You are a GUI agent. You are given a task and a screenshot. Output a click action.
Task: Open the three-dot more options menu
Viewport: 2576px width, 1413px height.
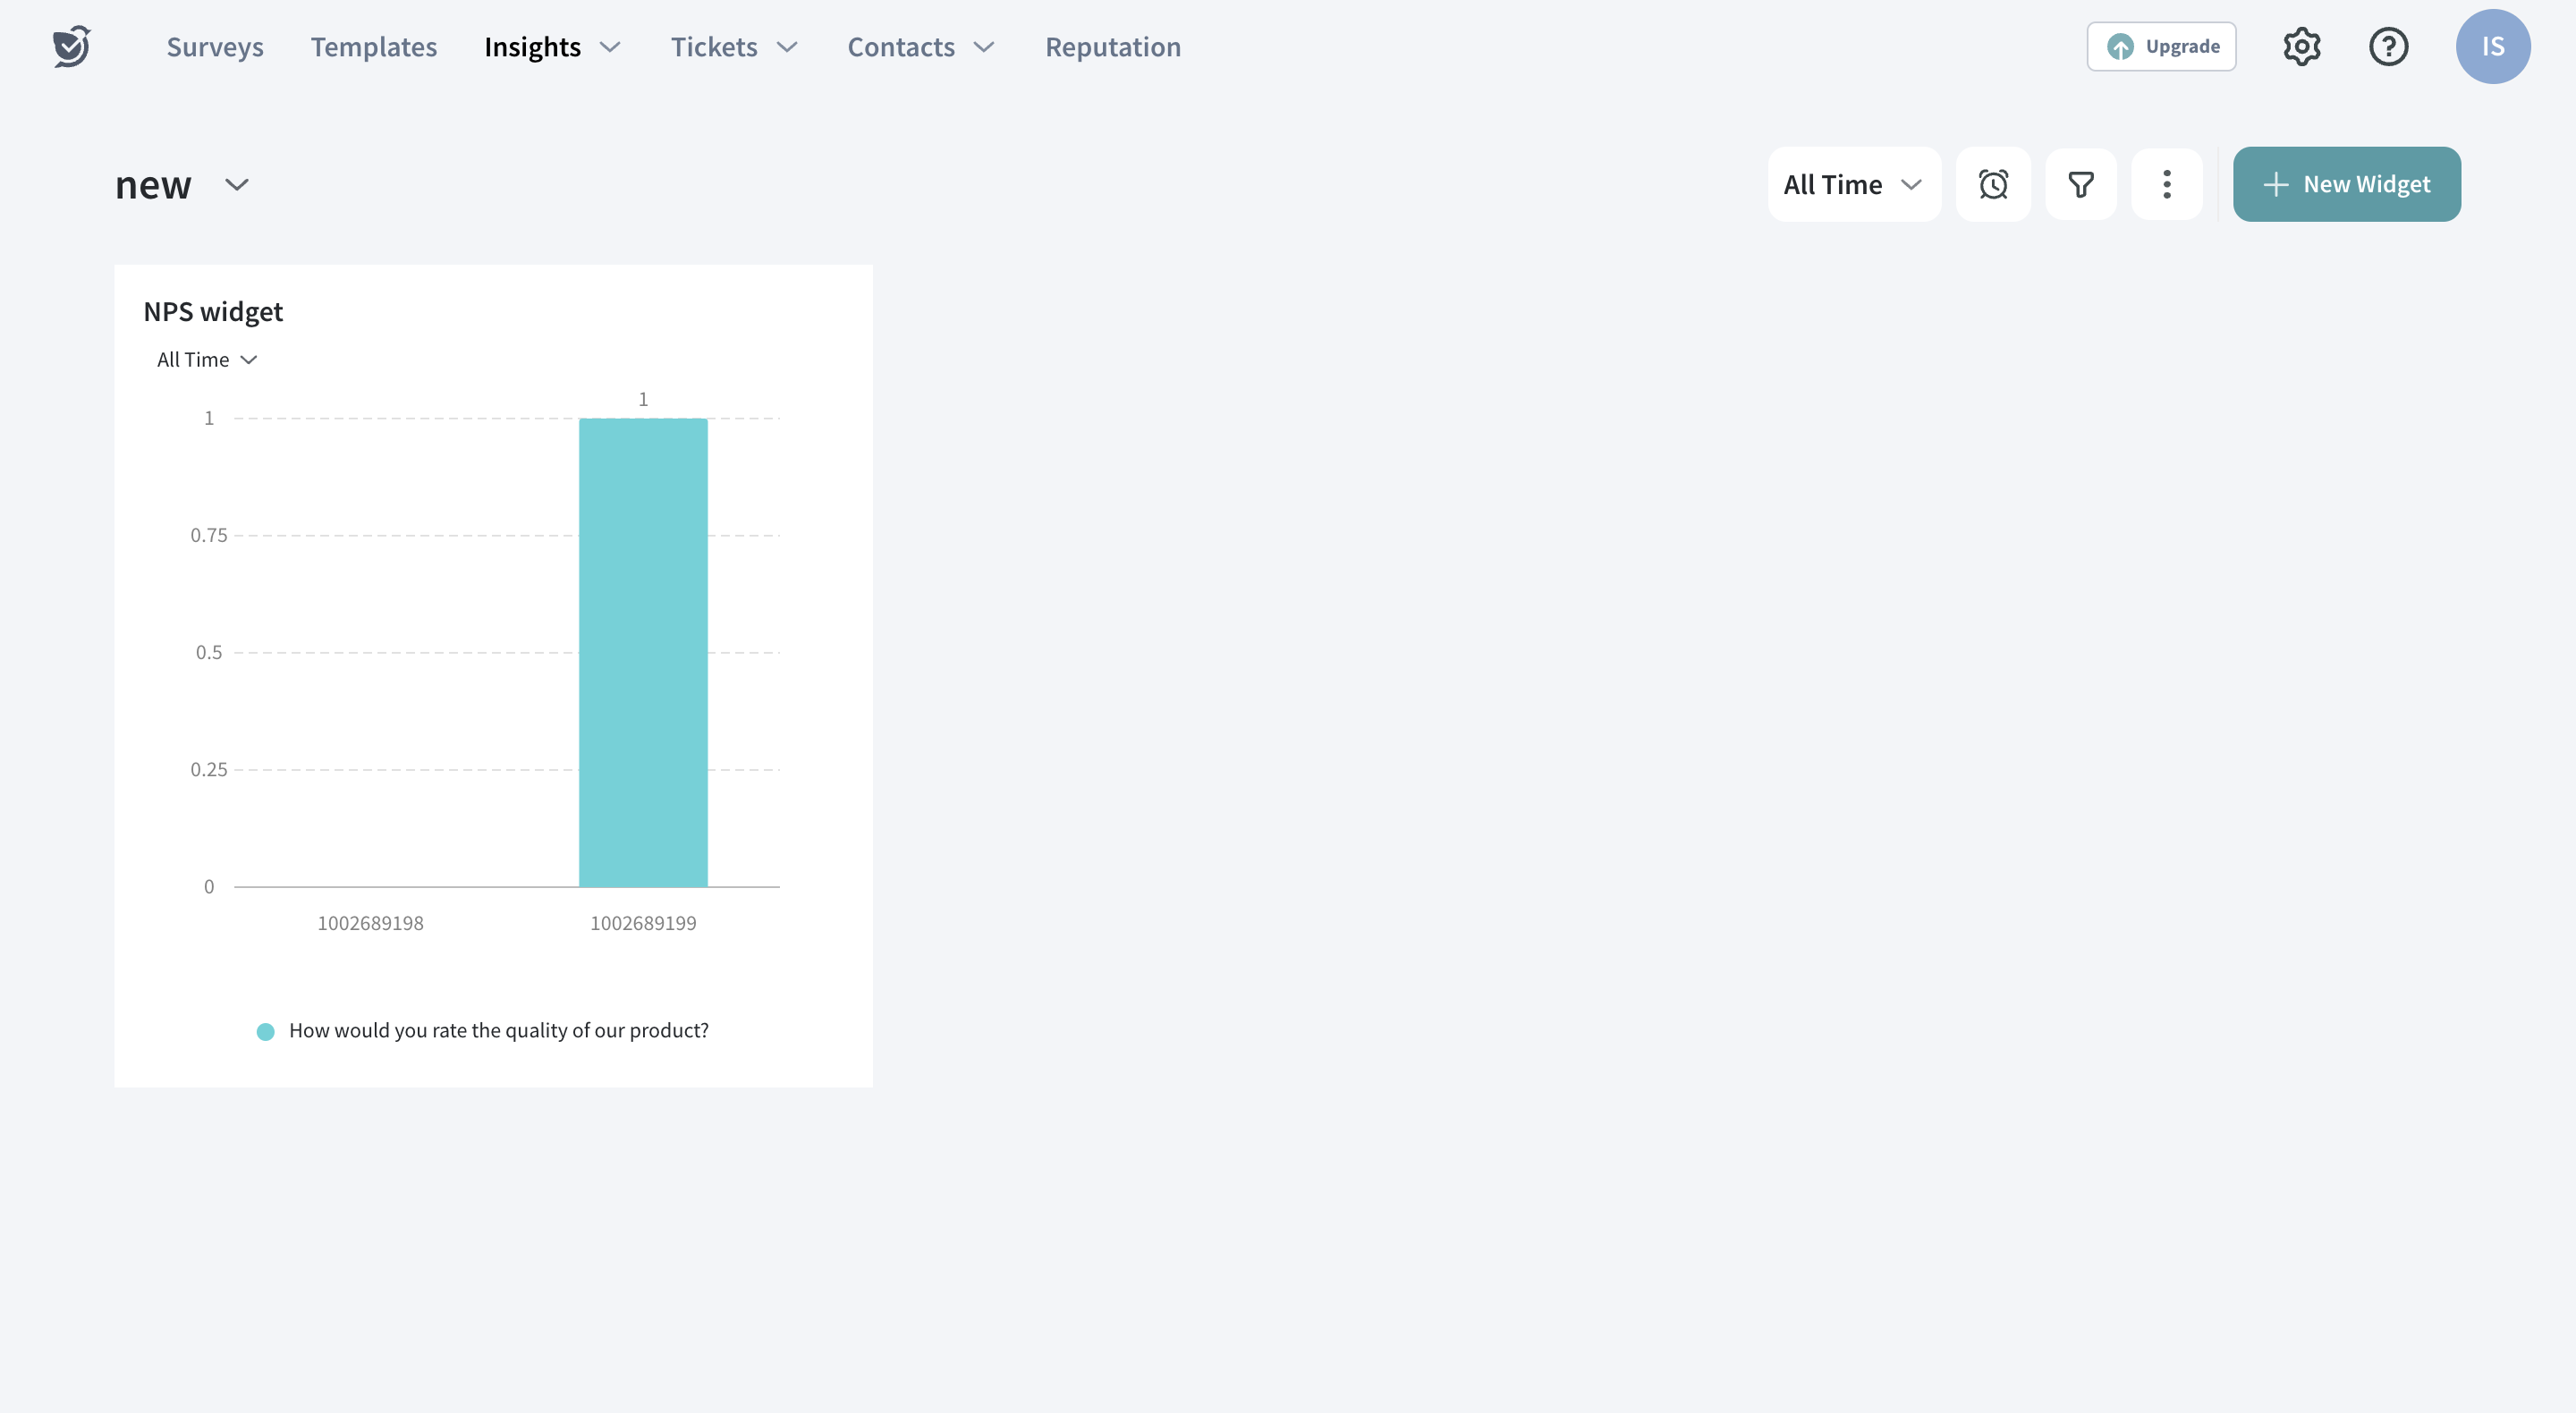coord(2166,184)
